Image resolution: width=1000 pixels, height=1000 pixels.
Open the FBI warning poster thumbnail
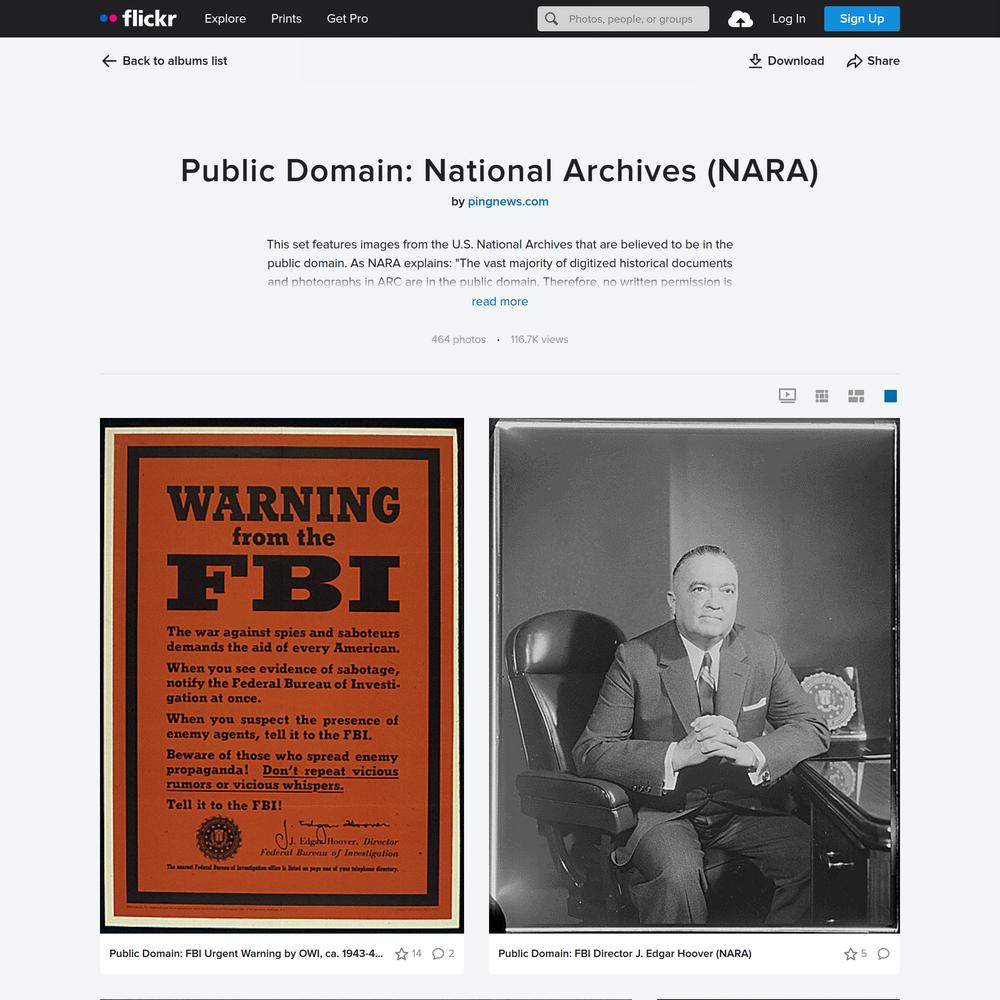coord(282,676)
